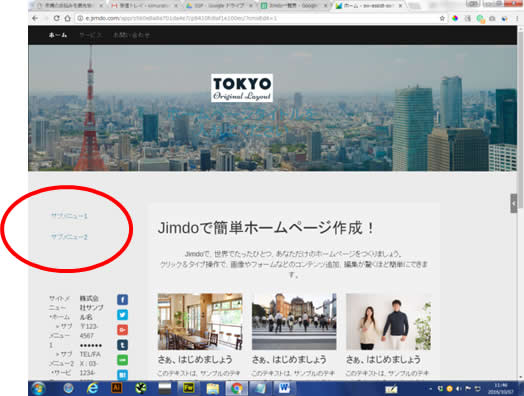Open サブメニュー1 in the sidebar

point(69,216)
